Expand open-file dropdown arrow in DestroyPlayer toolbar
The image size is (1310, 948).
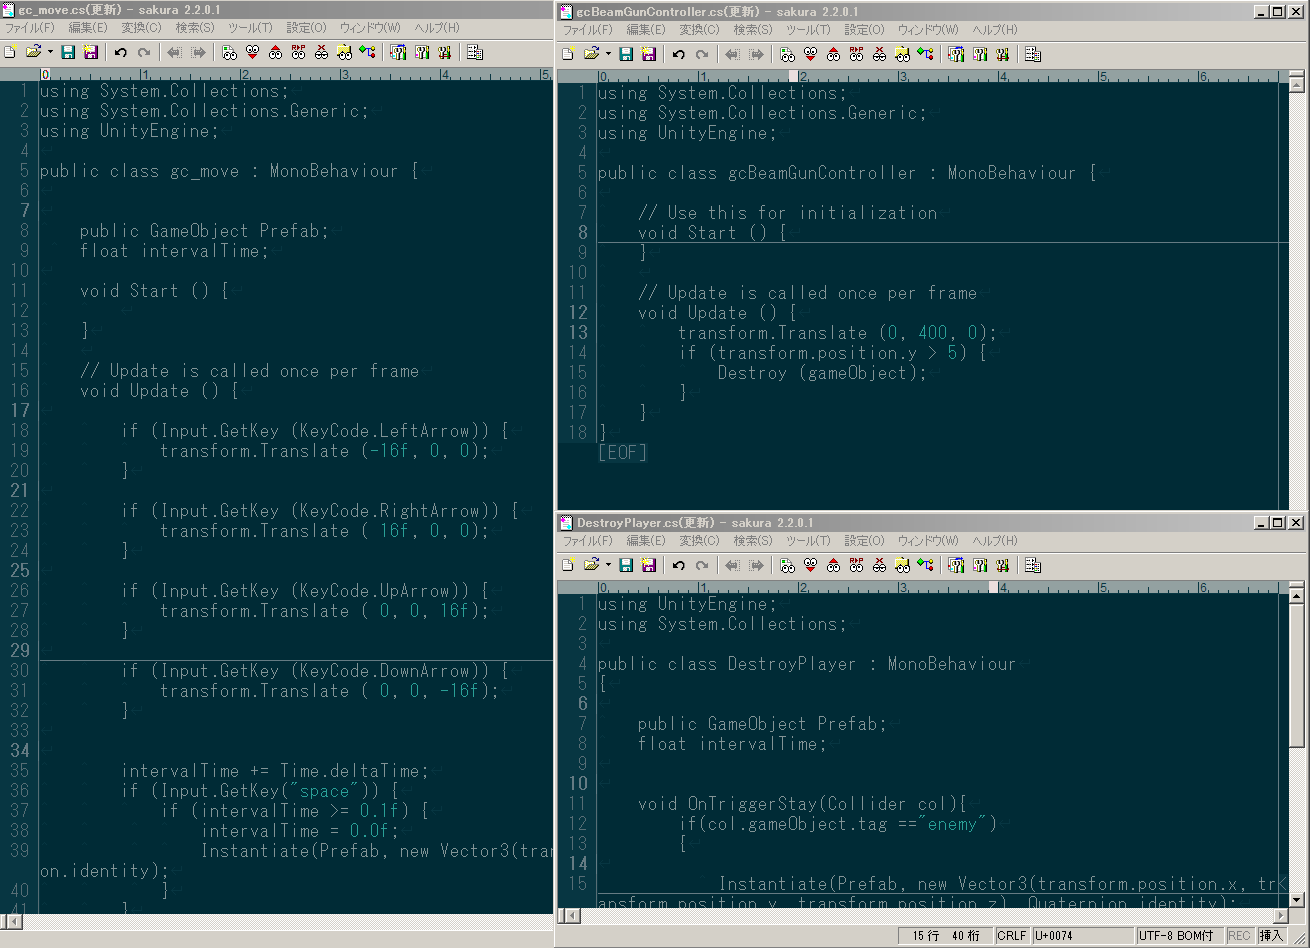[x=608, y=565]
